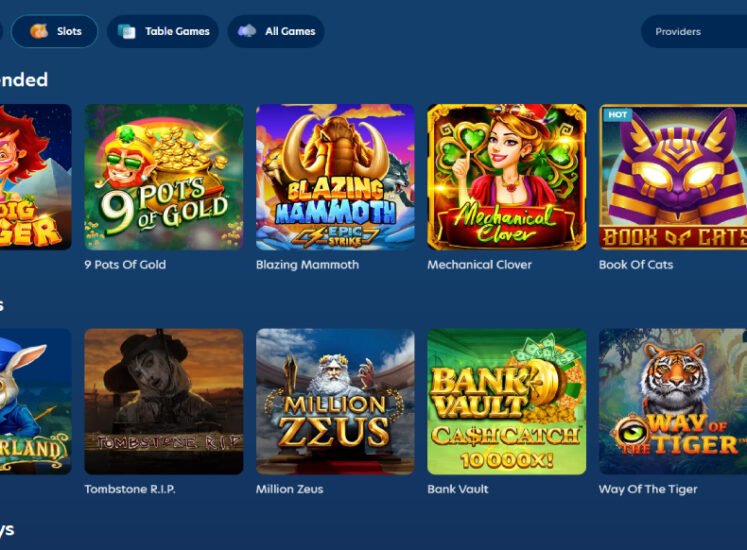
Task: Open Tombstone R.I.P. game thumbnail
Action: coord(164,401)
